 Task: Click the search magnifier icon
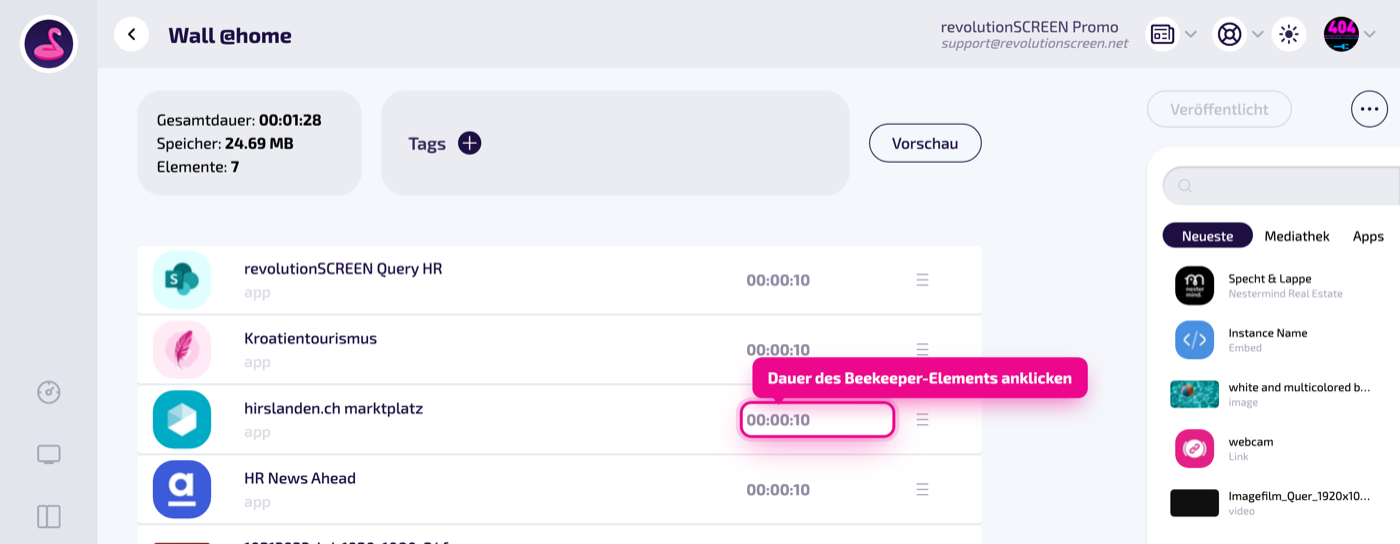click(x=1185, y=186)
